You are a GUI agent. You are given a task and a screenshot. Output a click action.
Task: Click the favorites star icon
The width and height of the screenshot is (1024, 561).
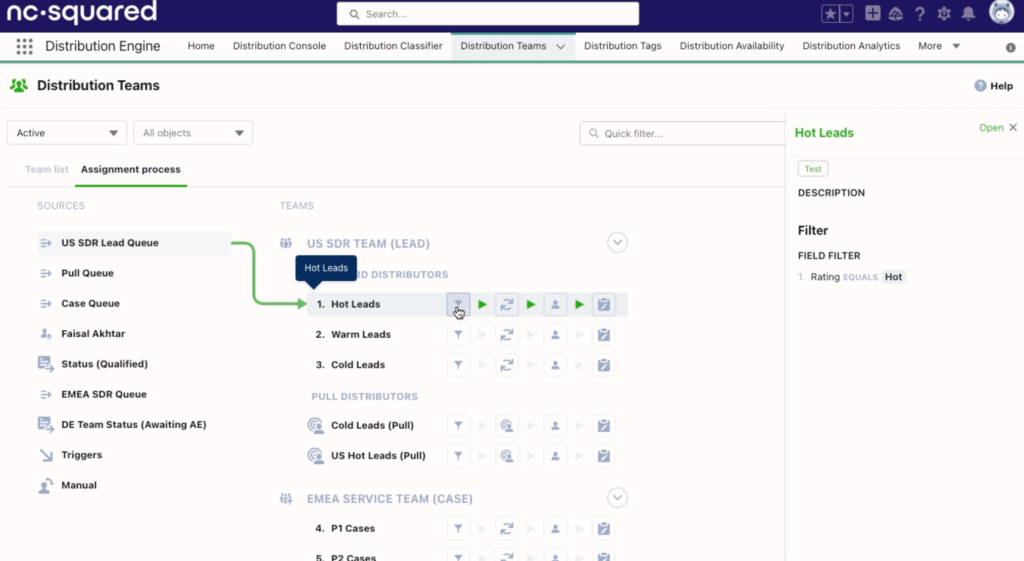830,14
